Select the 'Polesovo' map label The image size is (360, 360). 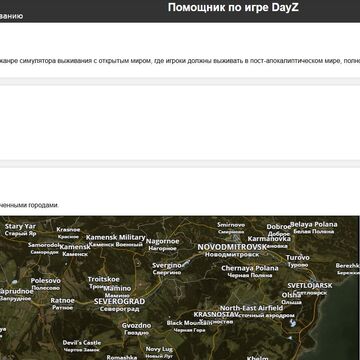pyautogui.click(x=46, y=281)
